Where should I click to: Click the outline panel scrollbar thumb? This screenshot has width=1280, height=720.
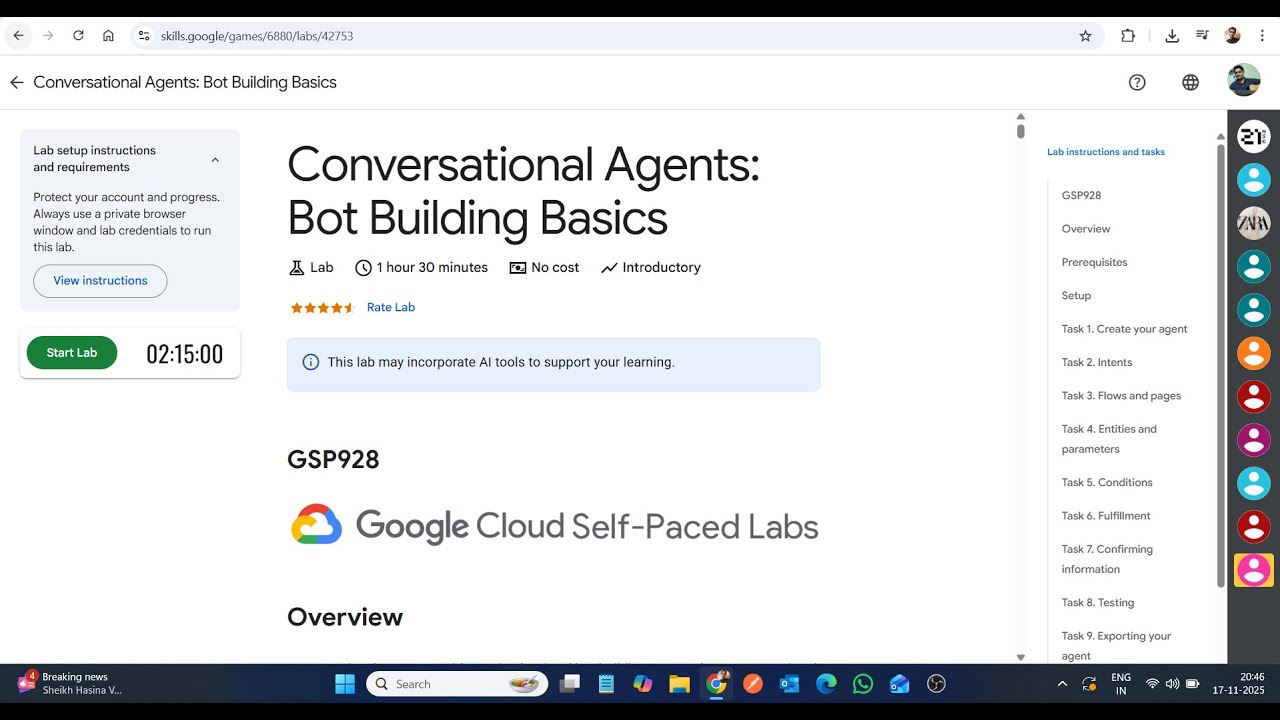(1220, 365)
